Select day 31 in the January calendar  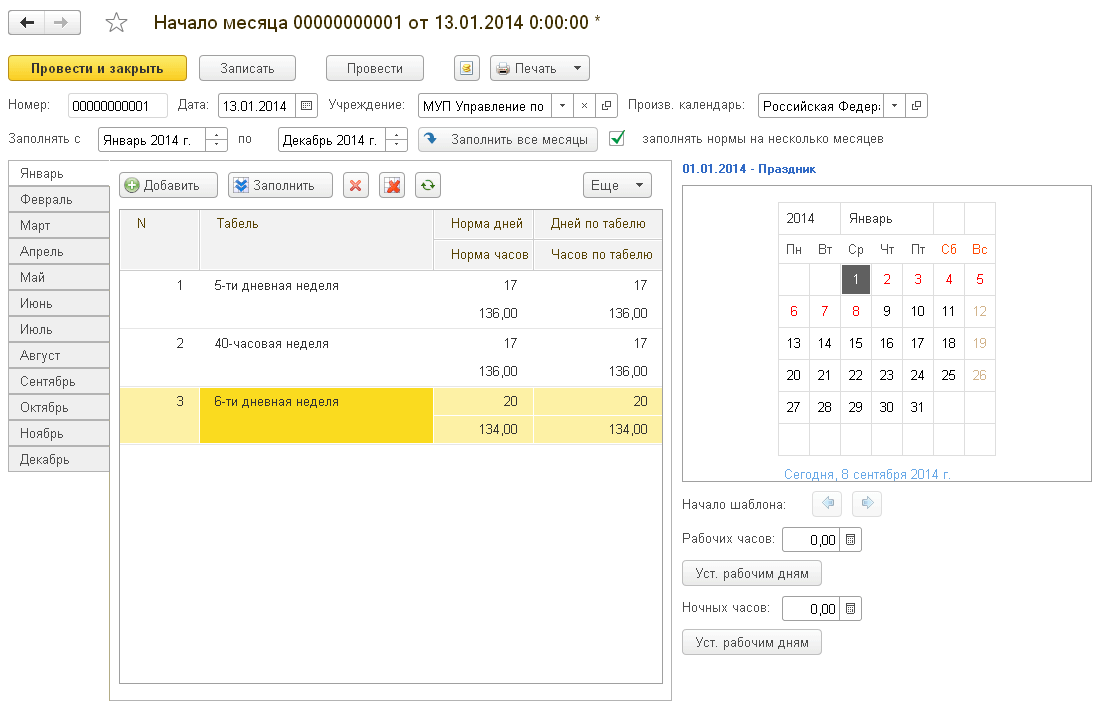point(917,407)
